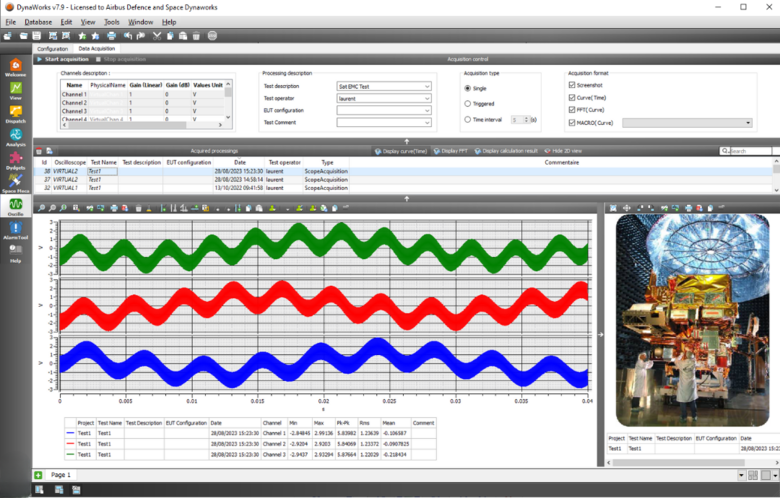
Task: Click the redo arrow icon in main toolbar
Action: [x=141, y=36]
